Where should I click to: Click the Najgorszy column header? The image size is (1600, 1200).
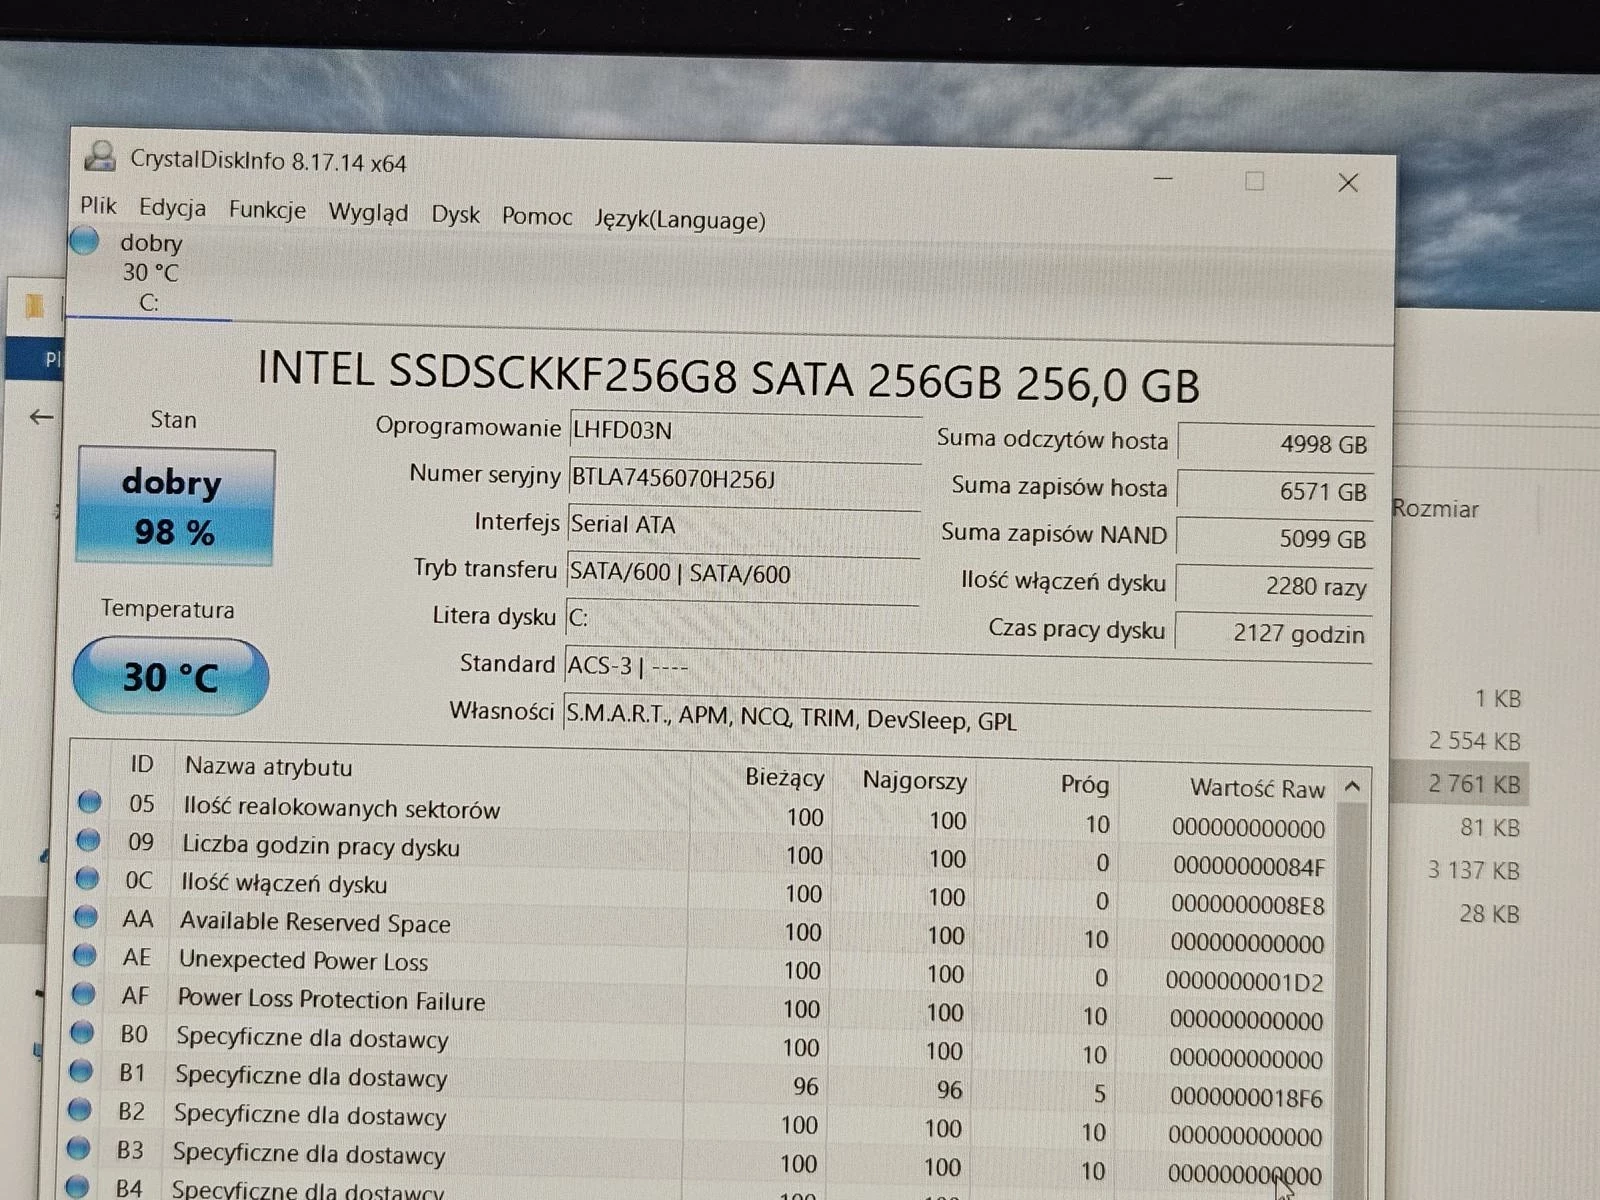coord(914,781)
